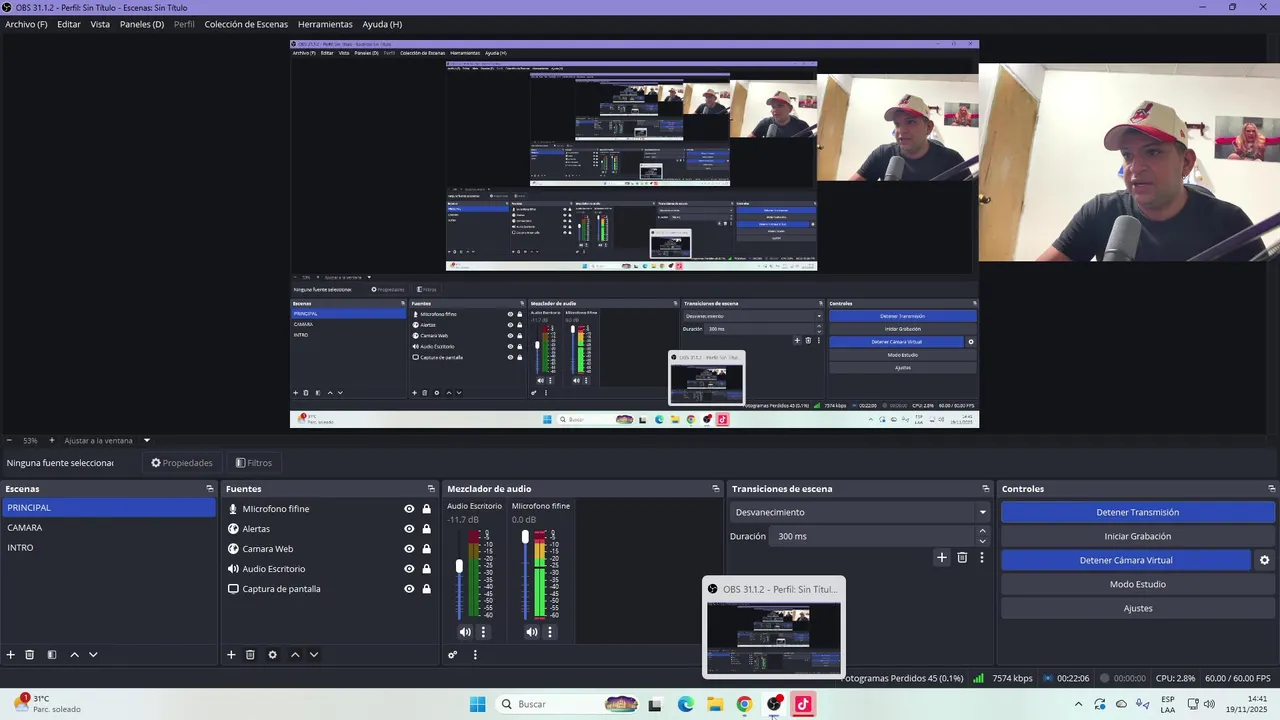Click Detener Transmisión button
Viewport: 1280px width, 720px height.
(x=1138, y=512)
